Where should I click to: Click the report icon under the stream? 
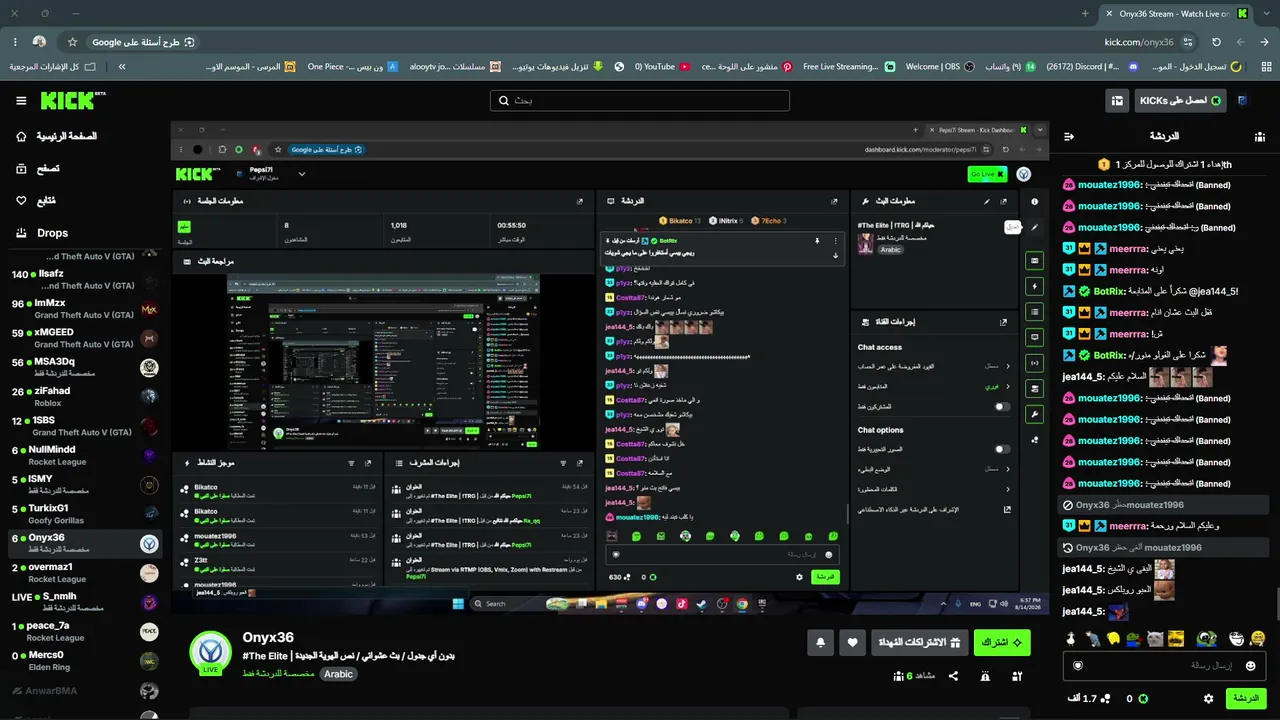point(985,676)
